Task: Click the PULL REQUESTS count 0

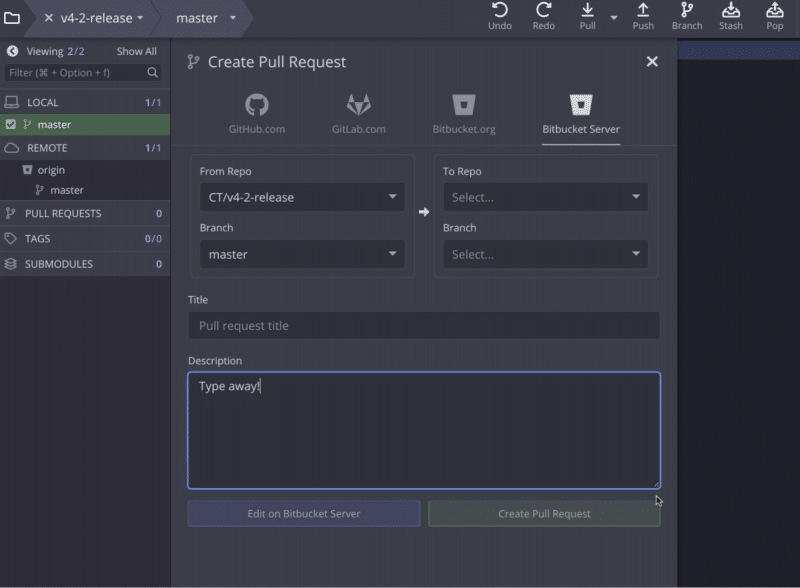Action: [159, 213]
